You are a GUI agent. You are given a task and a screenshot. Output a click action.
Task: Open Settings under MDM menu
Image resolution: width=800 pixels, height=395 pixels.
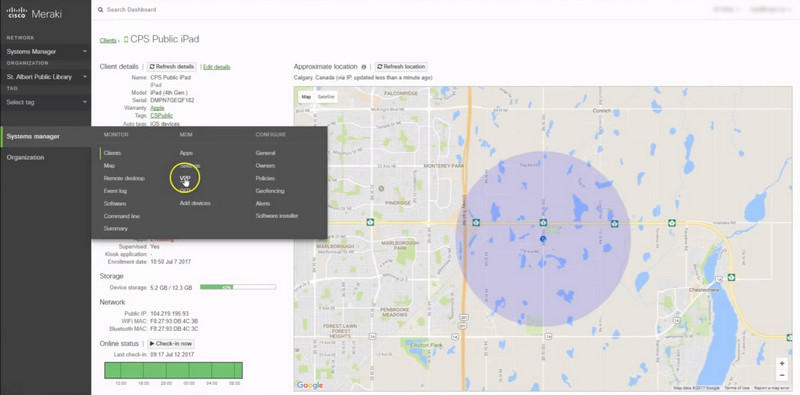[x=190, y=166]
